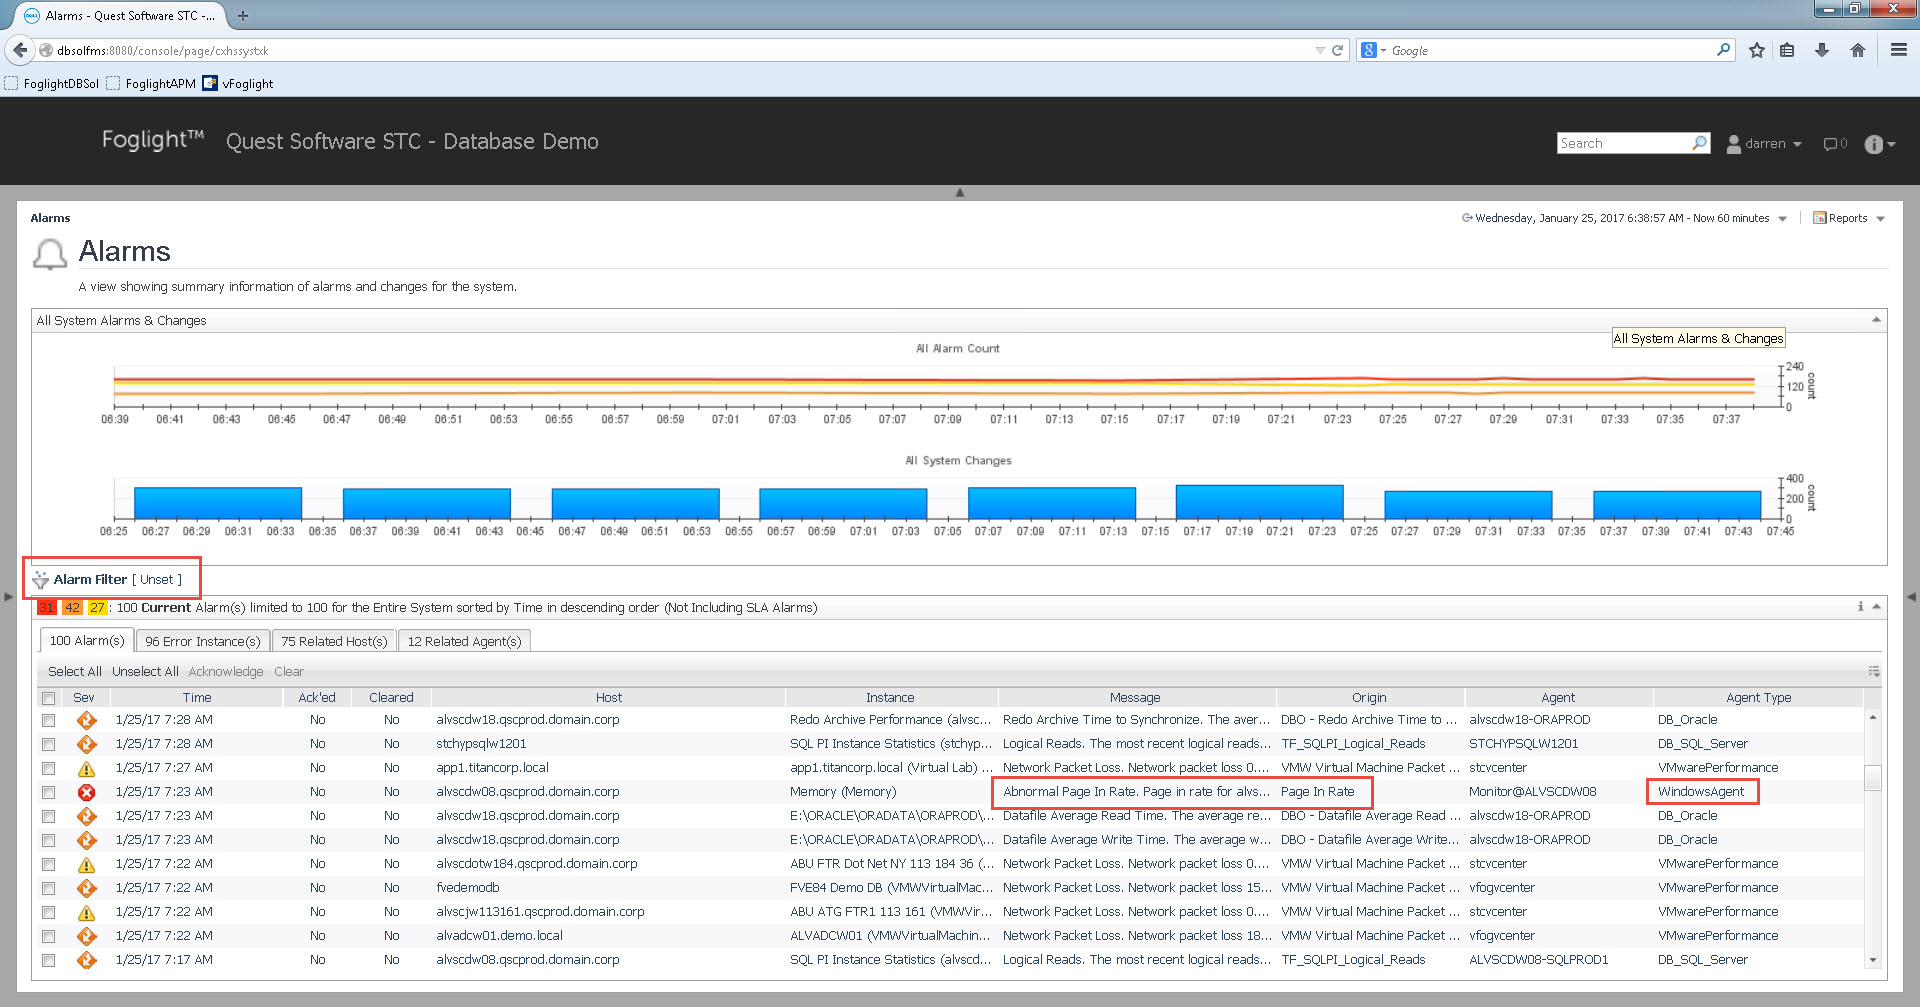Click the Alarms bell icon

50,254
